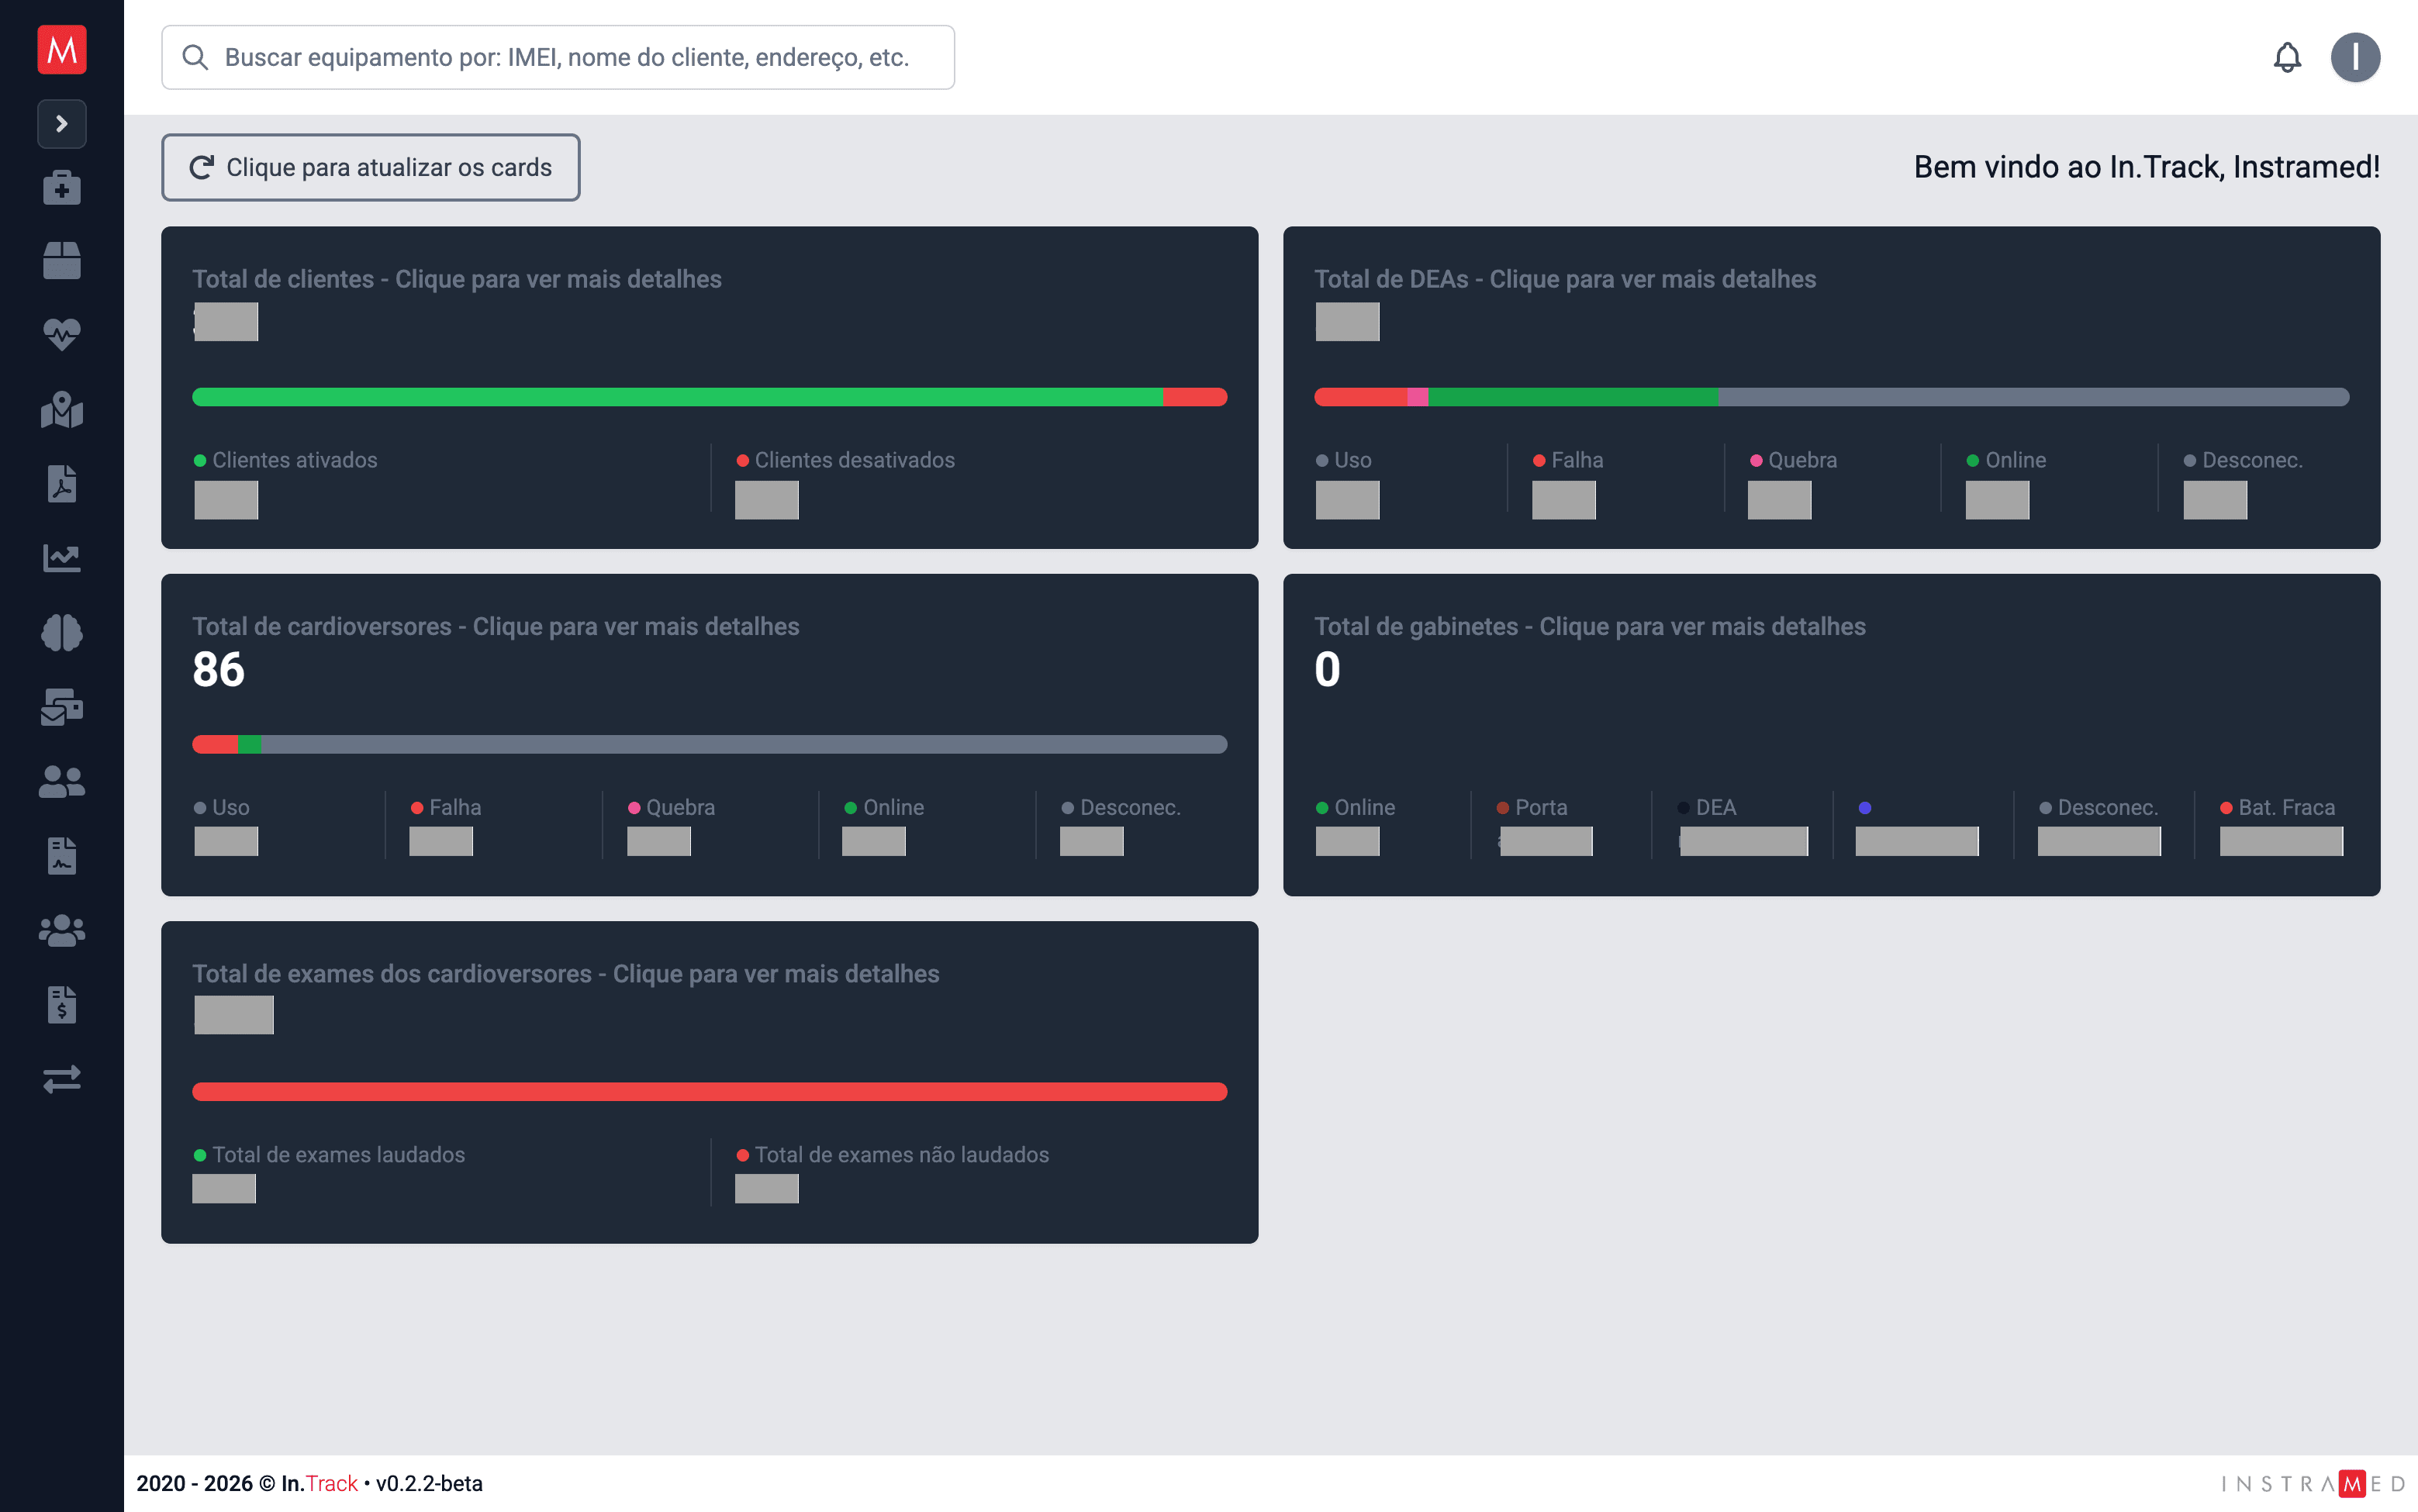Open the Total de cardioversores card

tap(709, 735)
